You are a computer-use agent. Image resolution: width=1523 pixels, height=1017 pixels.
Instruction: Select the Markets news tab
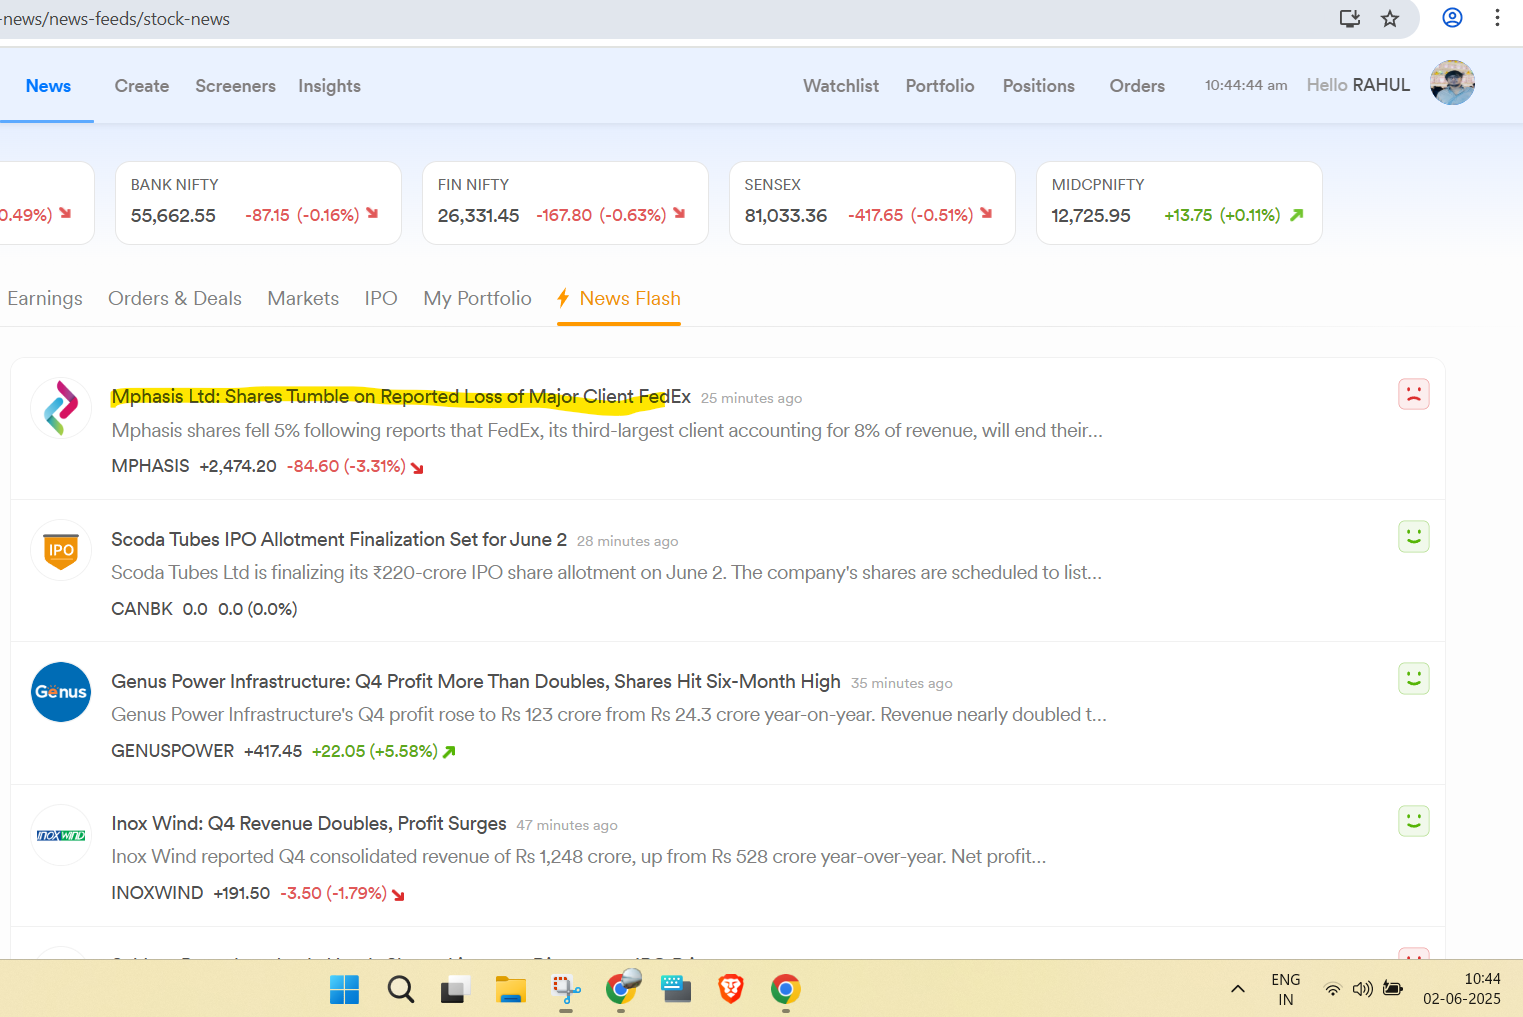tap(303, 298)
